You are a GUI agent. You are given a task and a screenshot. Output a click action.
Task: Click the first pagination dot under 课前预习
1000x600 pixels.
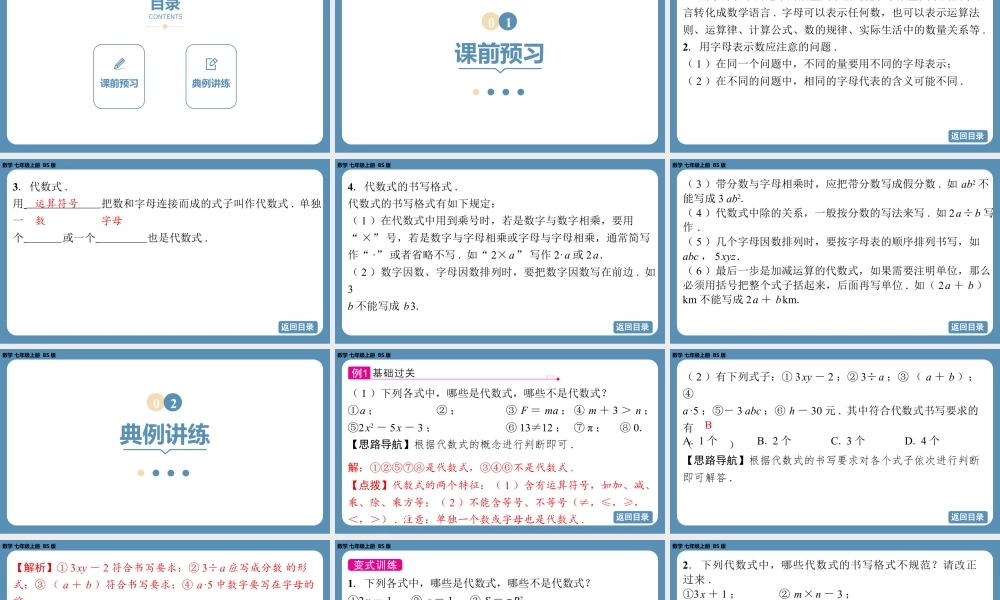click(x=478, y=90)
